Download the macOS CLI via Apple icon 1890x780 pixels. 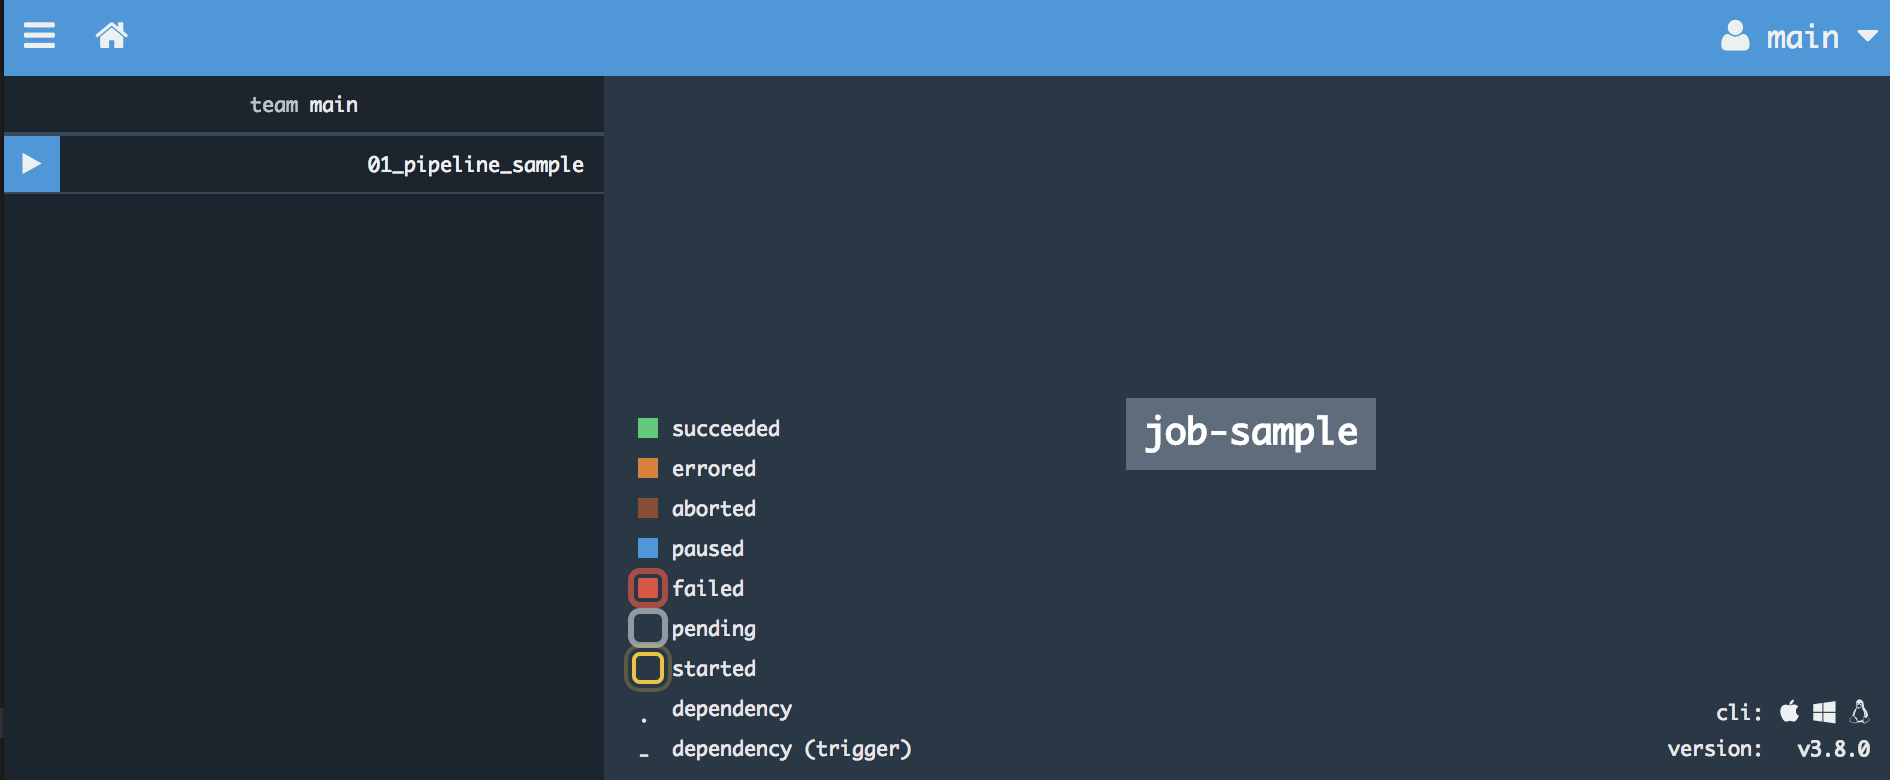pyautogui.click(x=1789, y=711)
